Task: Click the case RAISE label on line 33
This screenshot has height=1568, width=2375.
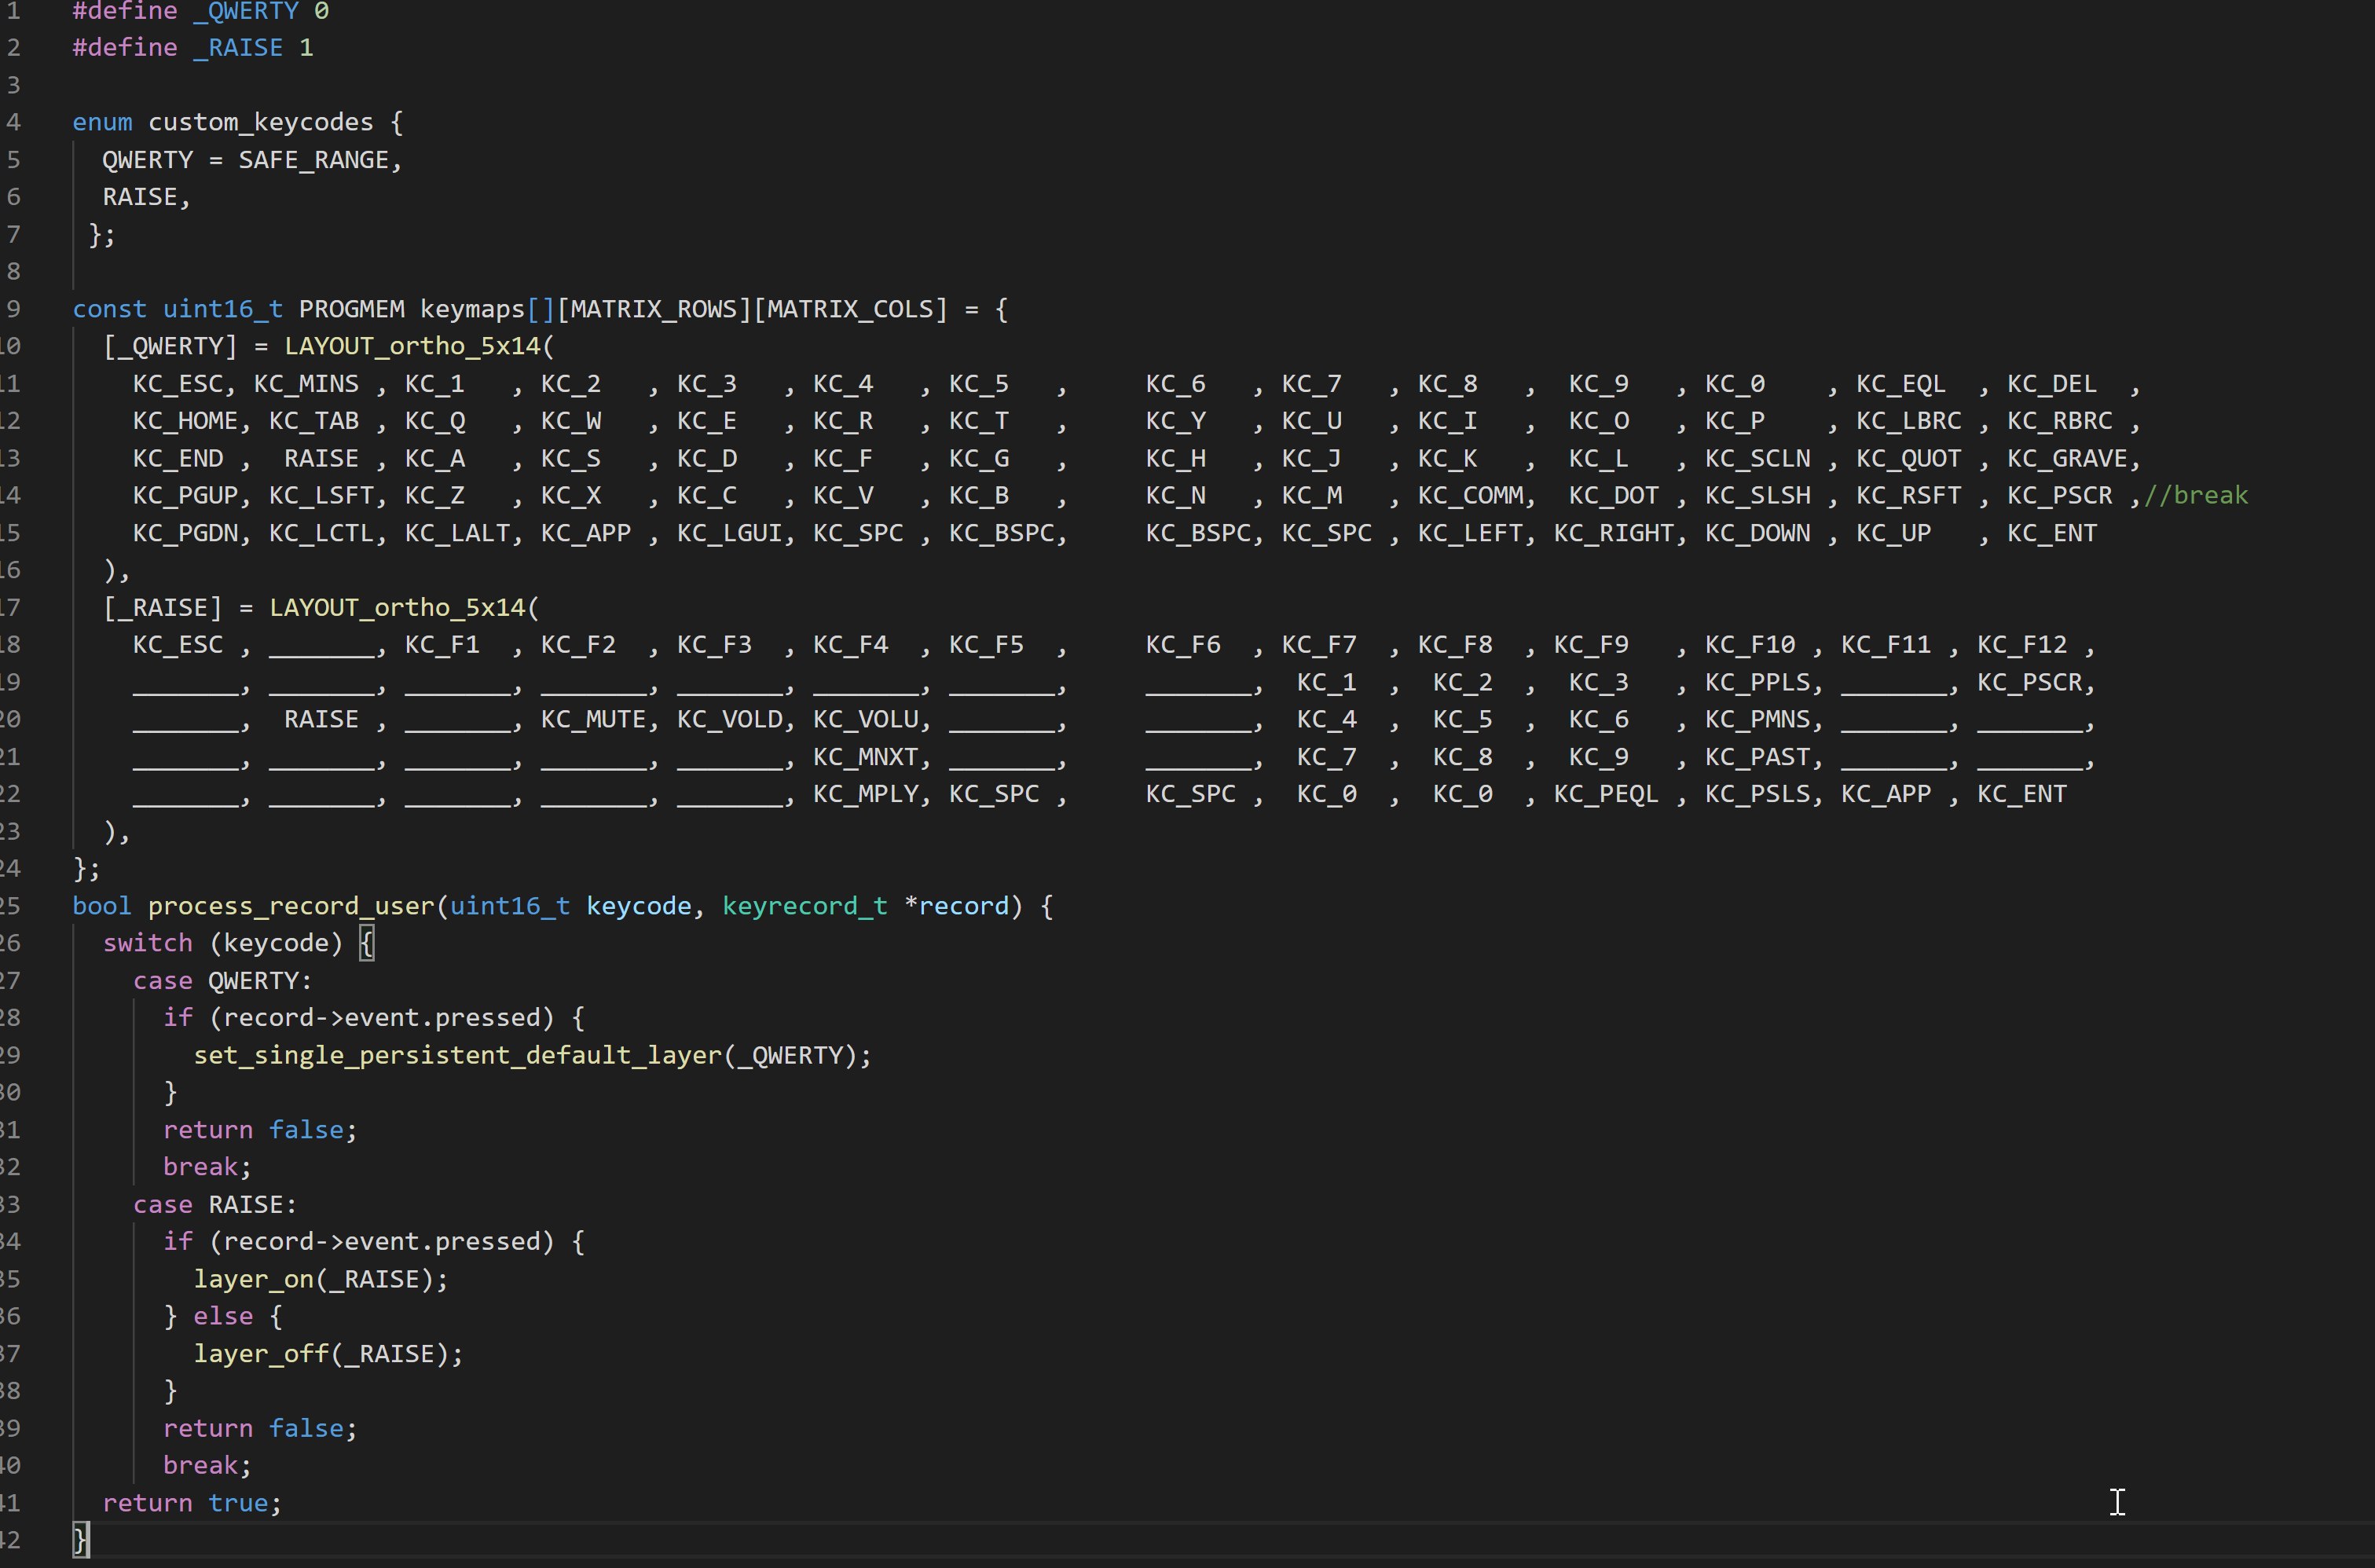Action: pos(215,1204)
